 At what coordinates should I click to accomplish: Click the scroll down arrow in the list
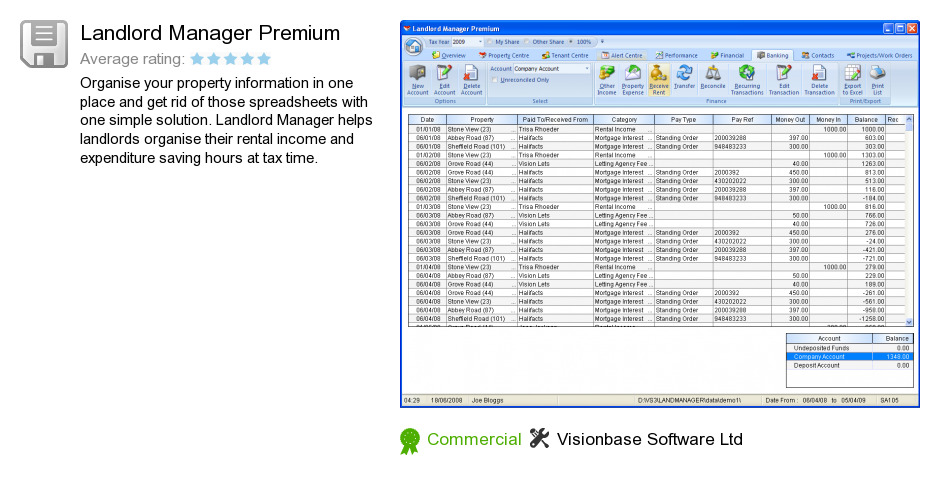pyautogui.click(x=909, y=322)
